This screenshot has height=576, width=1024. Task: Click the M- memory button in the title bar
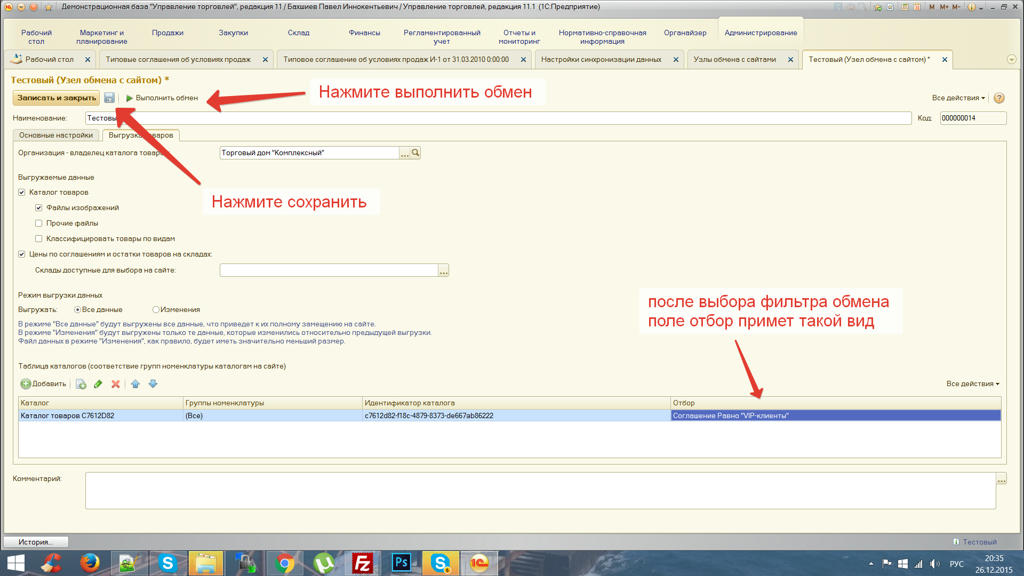pyautogui.click(x=956, y=7)
